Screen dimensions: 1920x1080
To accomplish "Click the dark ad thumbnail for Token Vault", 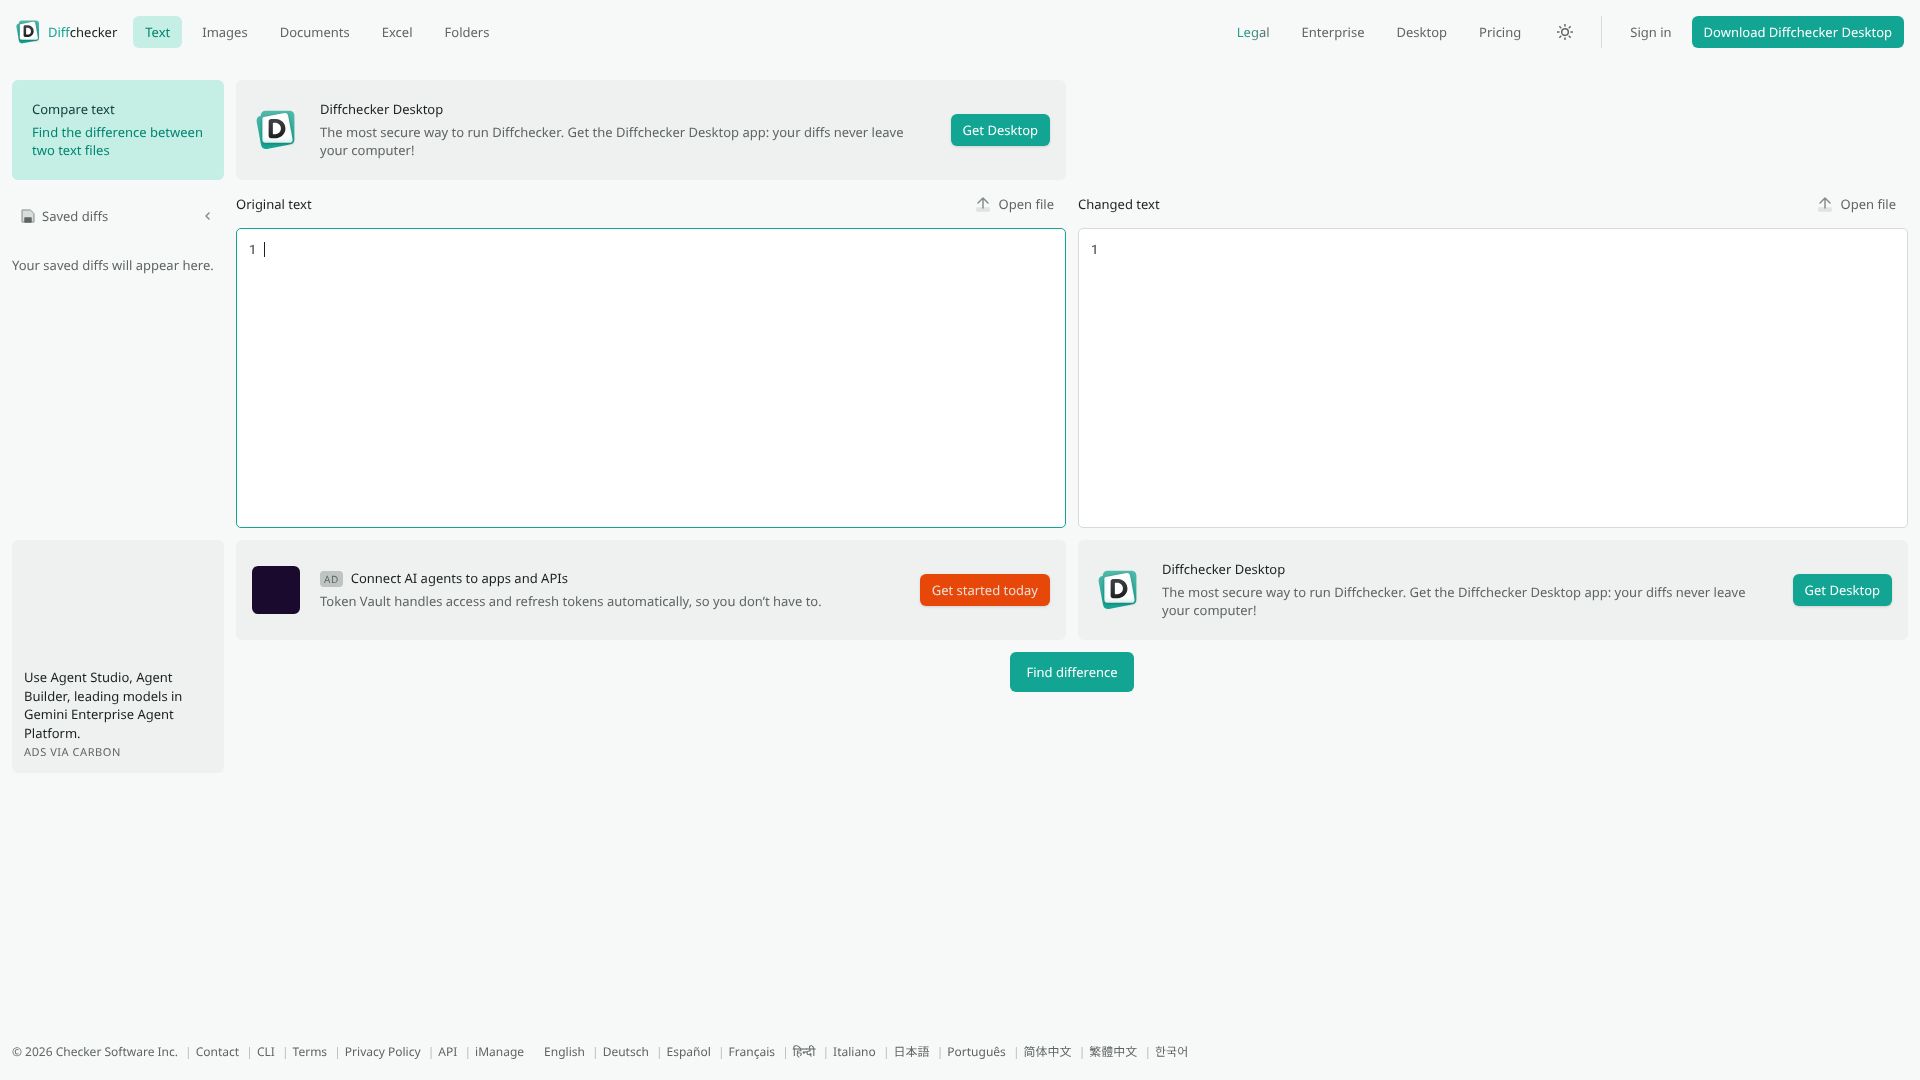I will point(276,590).
